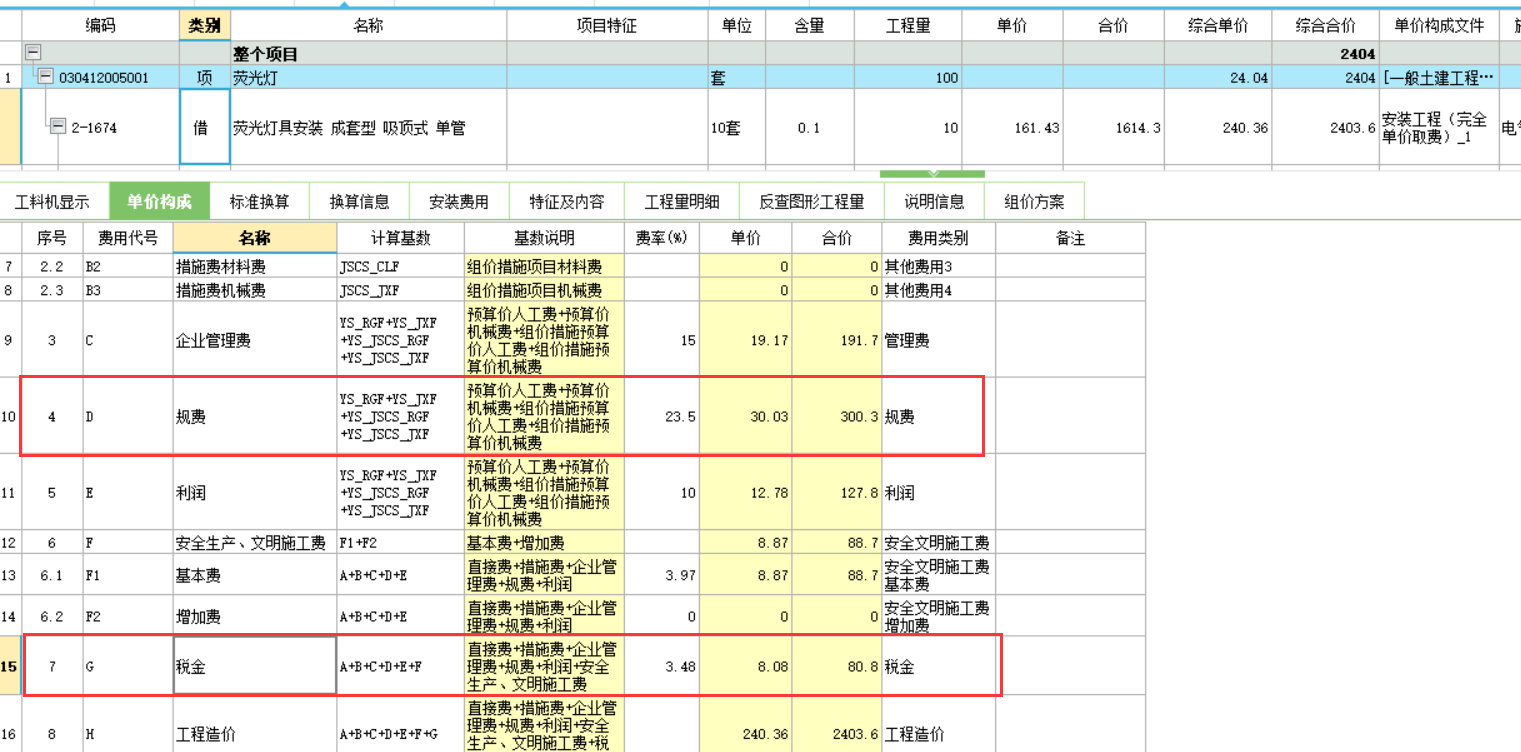1521x752 pixels.
Task: Select 安装工程（完全单价取费）_1 cell
Action: pyautogui.click(x=1439, y=127)
